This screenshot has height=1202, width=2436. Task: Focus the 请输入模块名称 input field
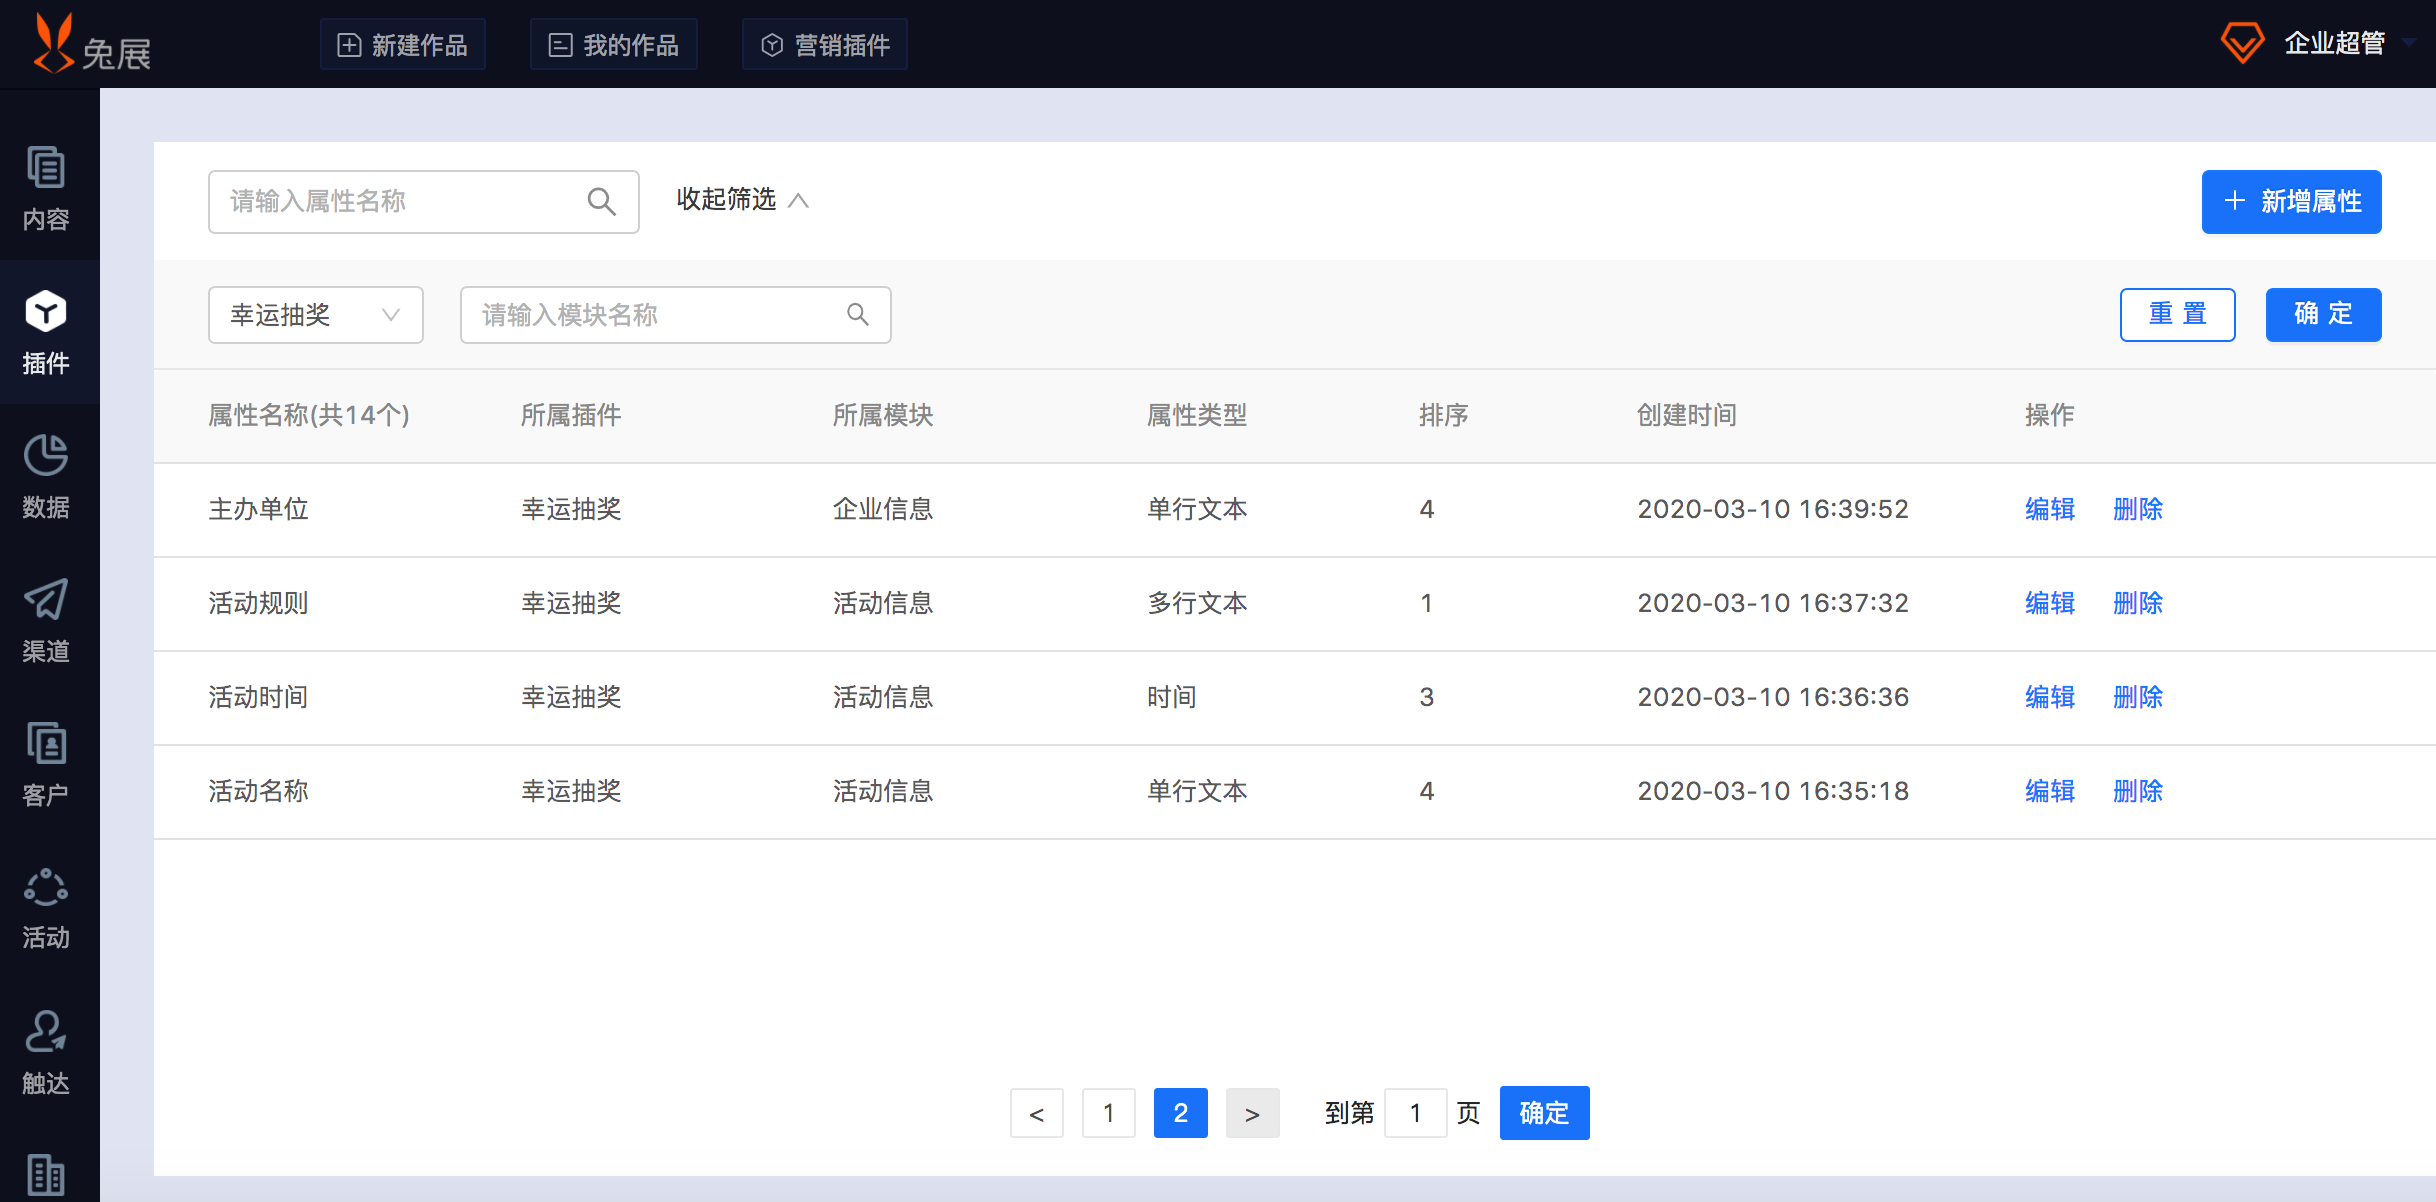pos(676,315)
